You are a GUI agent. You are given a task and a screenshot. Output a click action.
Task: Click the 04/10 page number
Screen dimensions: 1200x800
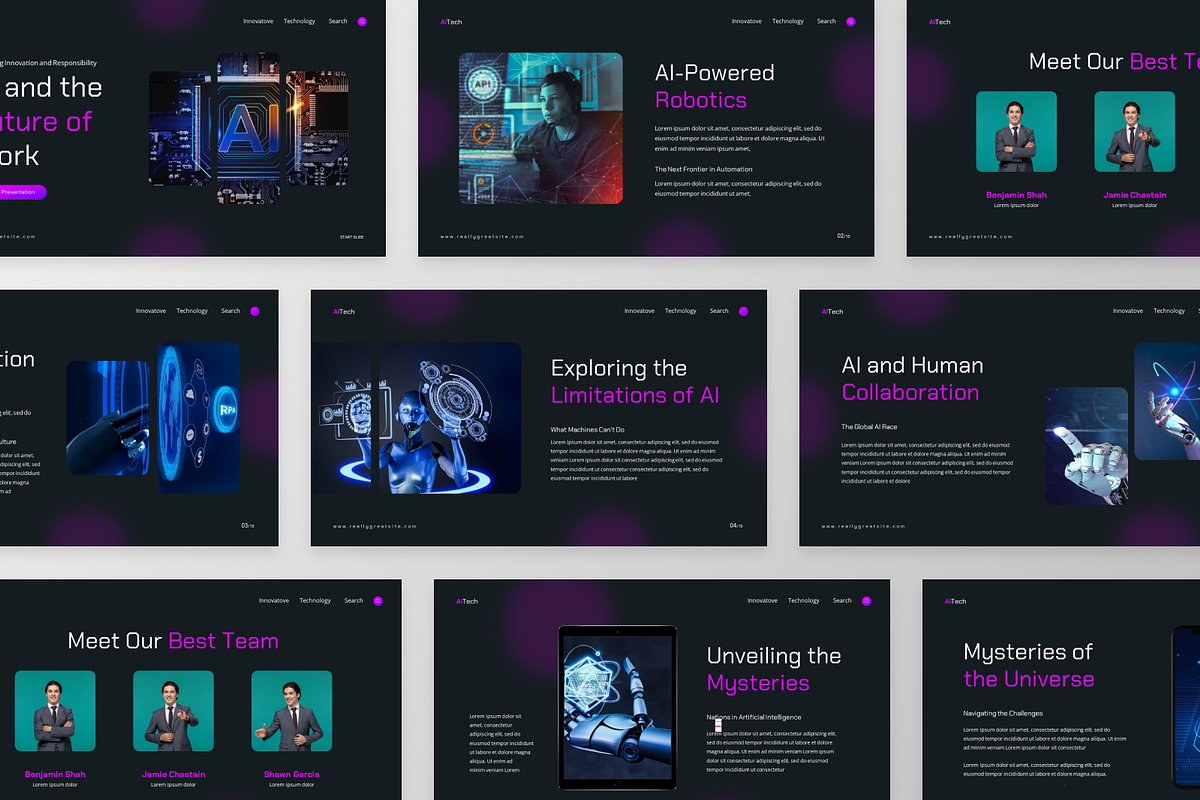pyautogui.click(x=735, y=525)
